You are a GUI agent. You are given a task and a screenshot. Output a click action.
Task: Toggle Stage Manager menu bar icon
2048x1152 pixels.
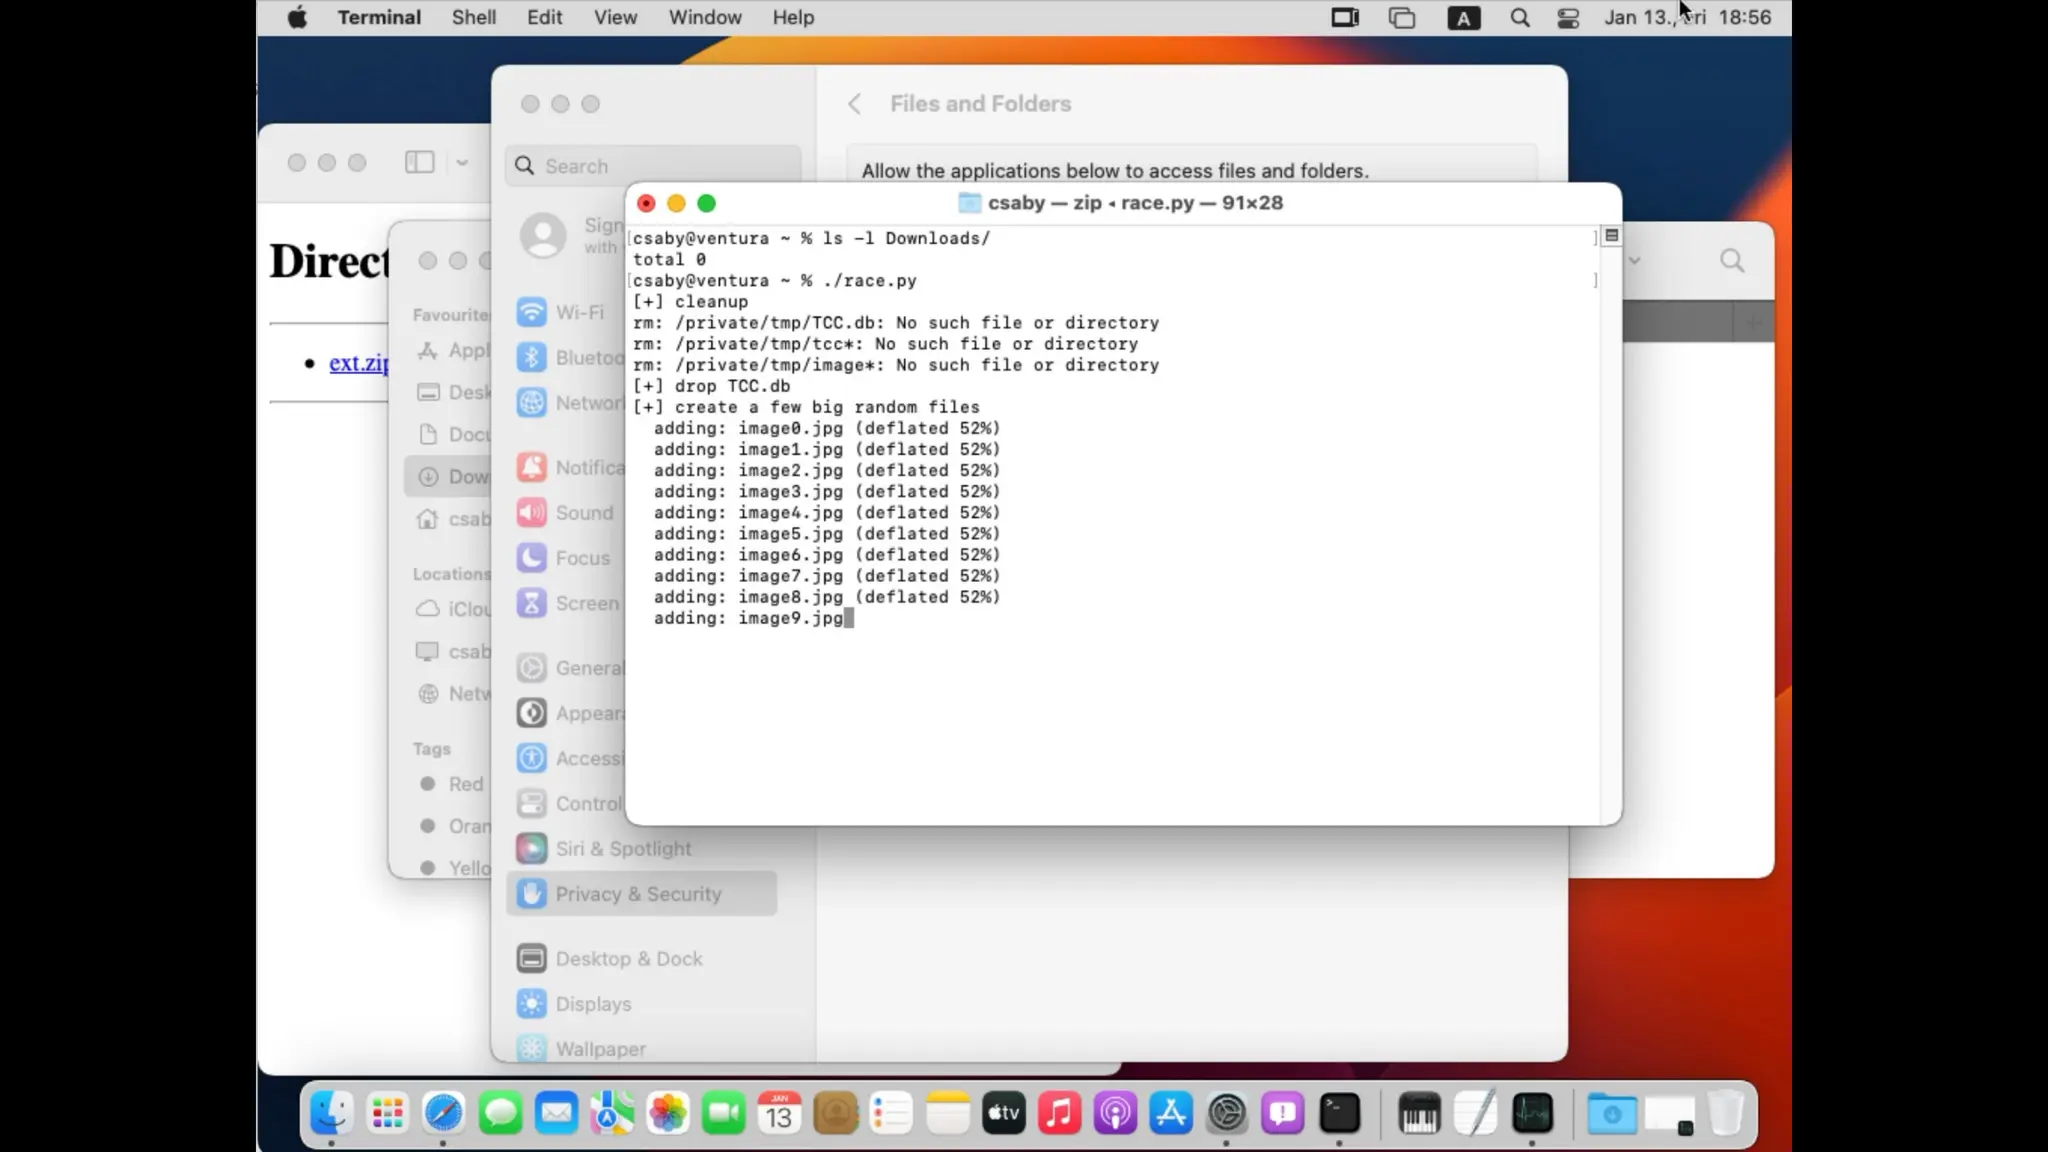1345,18
